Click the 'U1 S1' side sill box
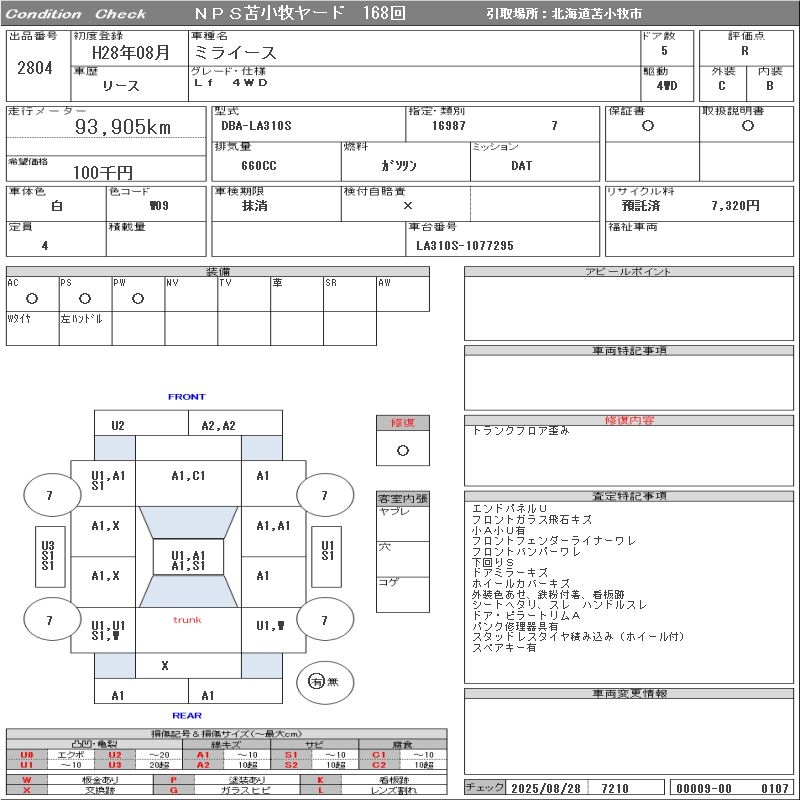The width and height of the screenshot is (800, 800). click(327, 556)
